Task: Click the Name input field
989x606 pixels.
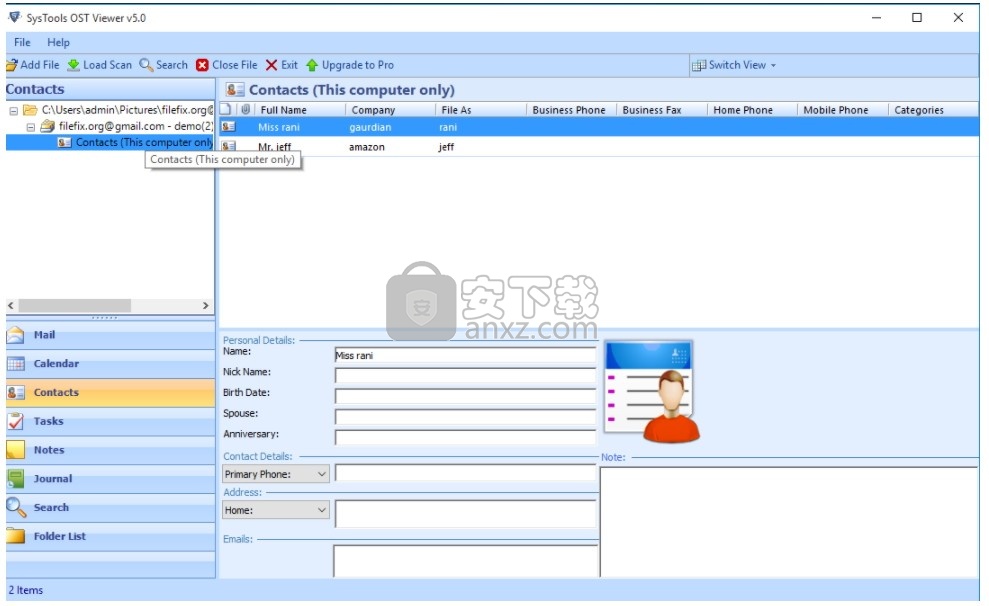Action: pyautogui.click(x=465, y=356)
